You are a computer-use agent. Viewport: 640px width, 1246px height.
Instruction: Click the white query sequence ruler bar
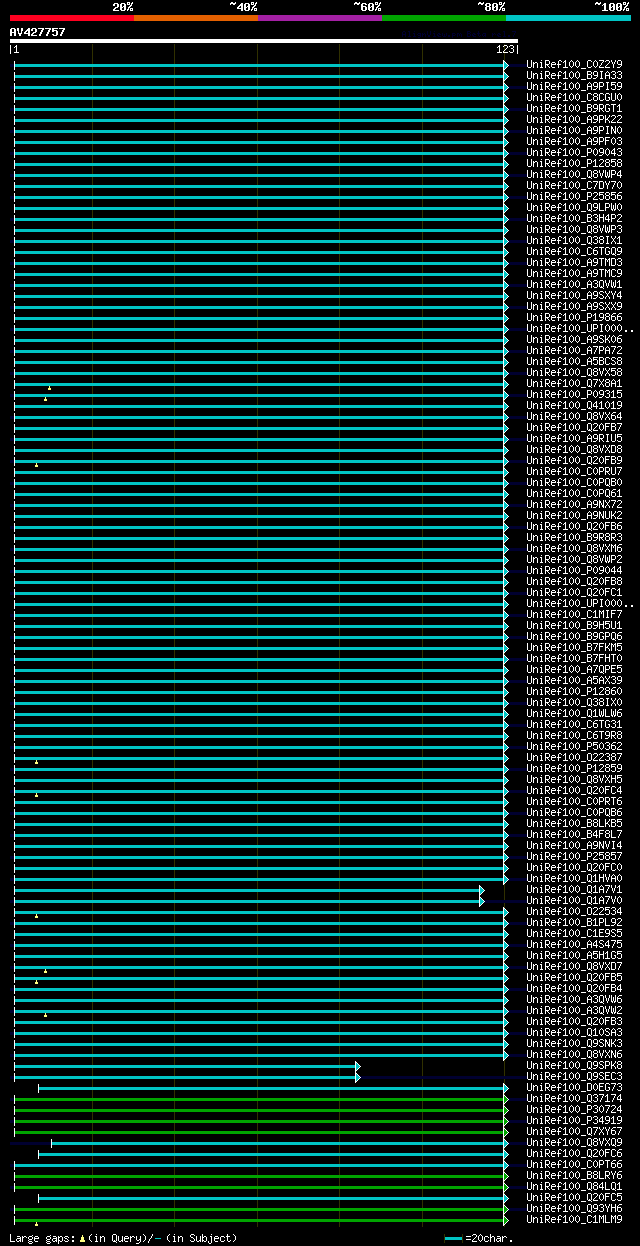coord(264,41)
